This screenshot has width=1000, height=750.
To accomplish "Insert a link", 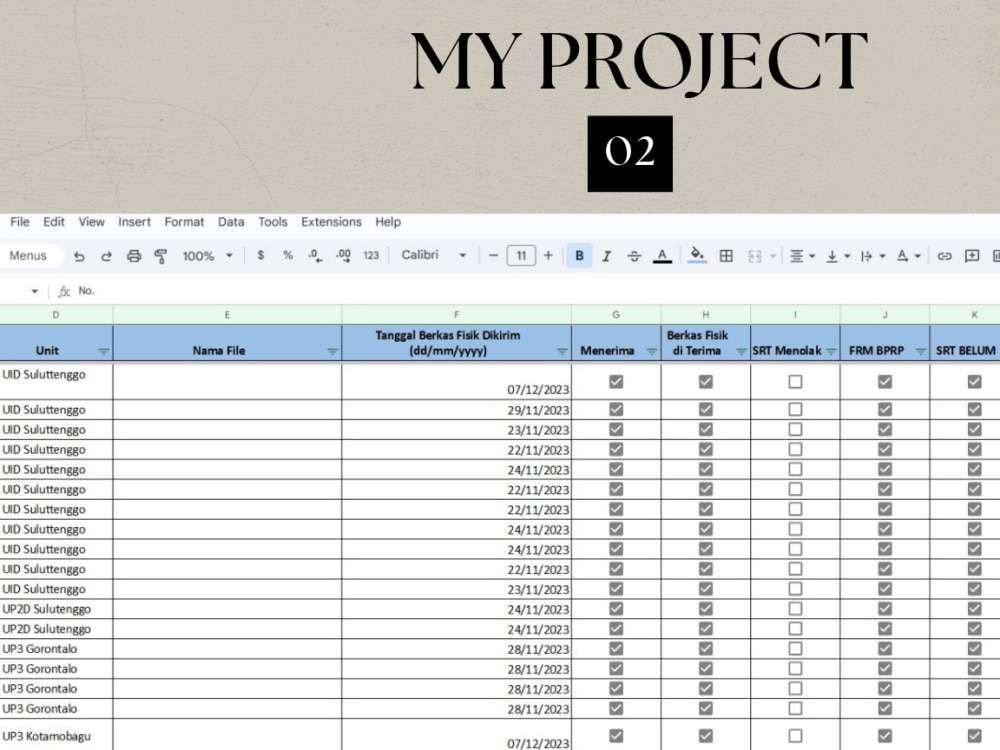I will pos(944,256).
